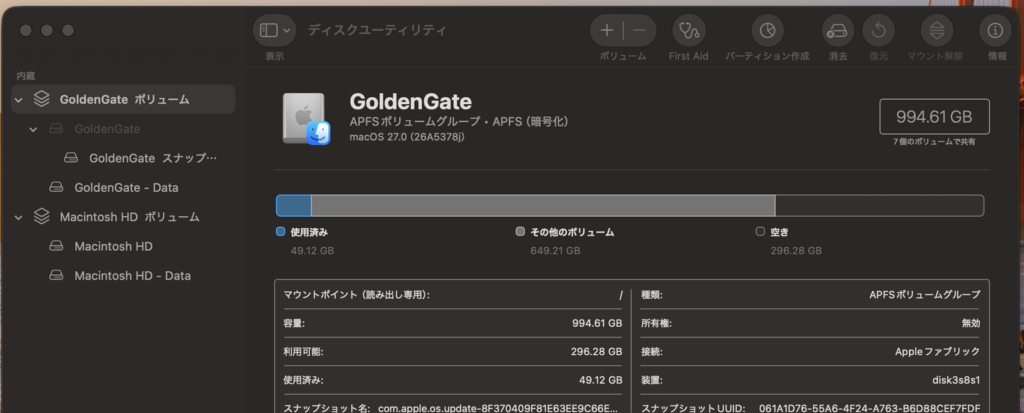Select GoldenGate - Data in the sidebar
Viewport: 1024px width, 413px height.
click(123, 188)
